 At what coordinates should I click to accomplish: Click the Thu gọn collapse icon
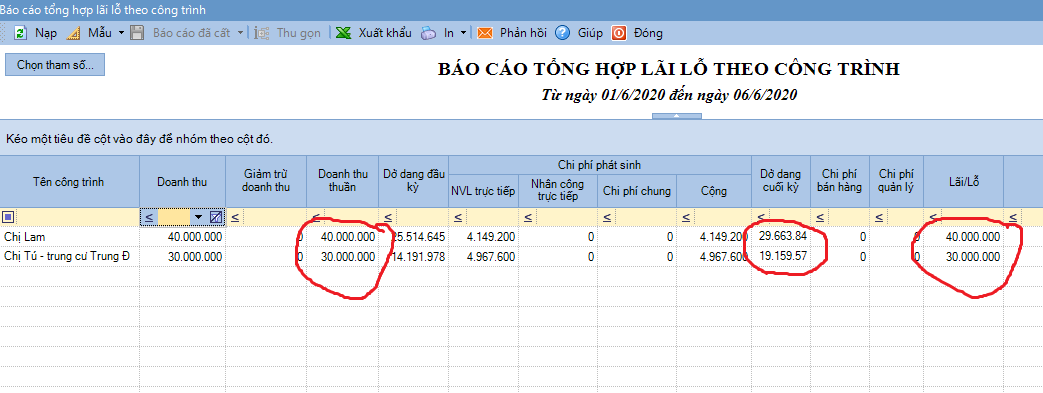coord(262,33)
